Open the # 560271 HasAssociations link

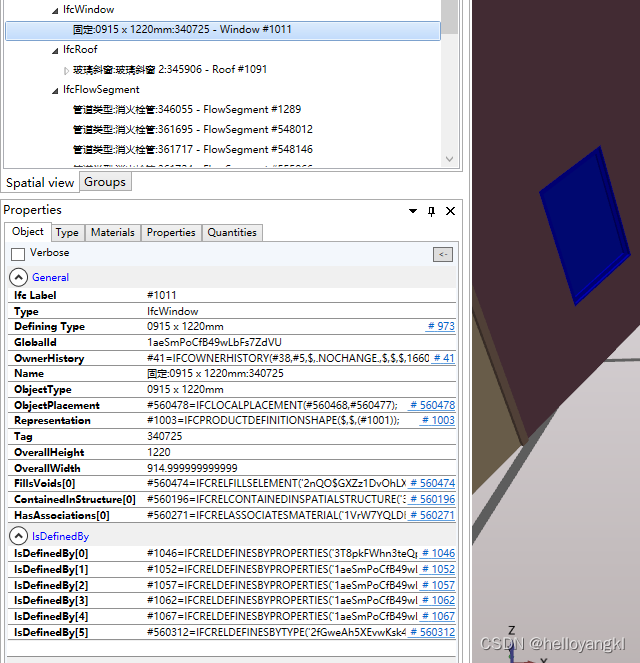point(432,515)
